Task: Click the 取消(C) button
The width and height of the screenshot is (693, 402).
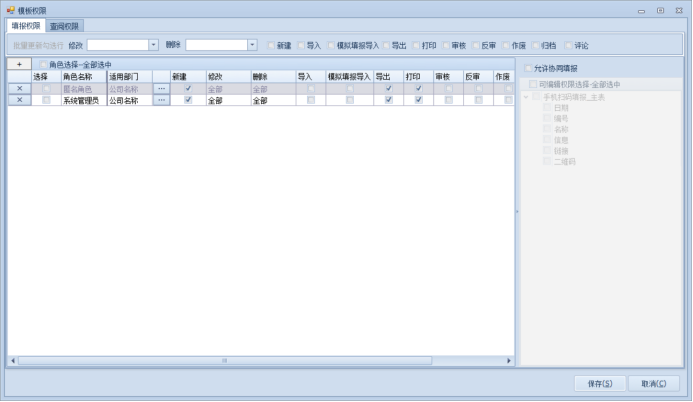Action: click(x=654, y=383)
